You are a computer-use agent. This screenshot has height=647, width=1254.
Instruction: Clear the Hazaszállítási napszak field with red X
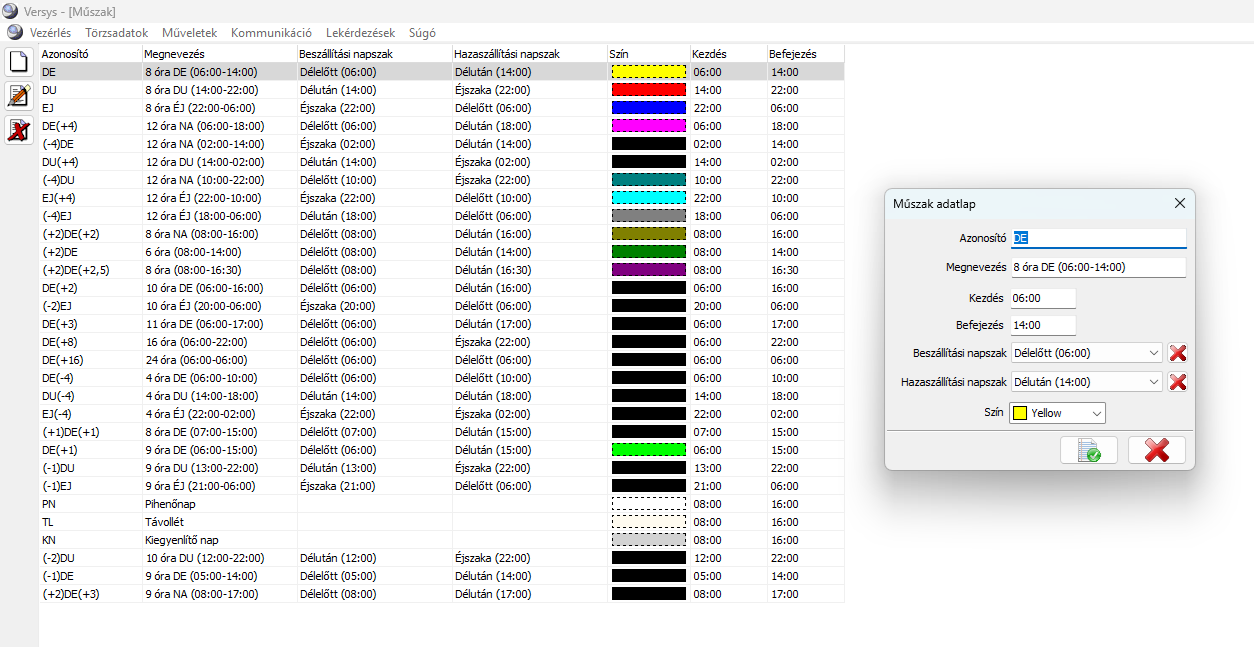[x=1177, y=382]
